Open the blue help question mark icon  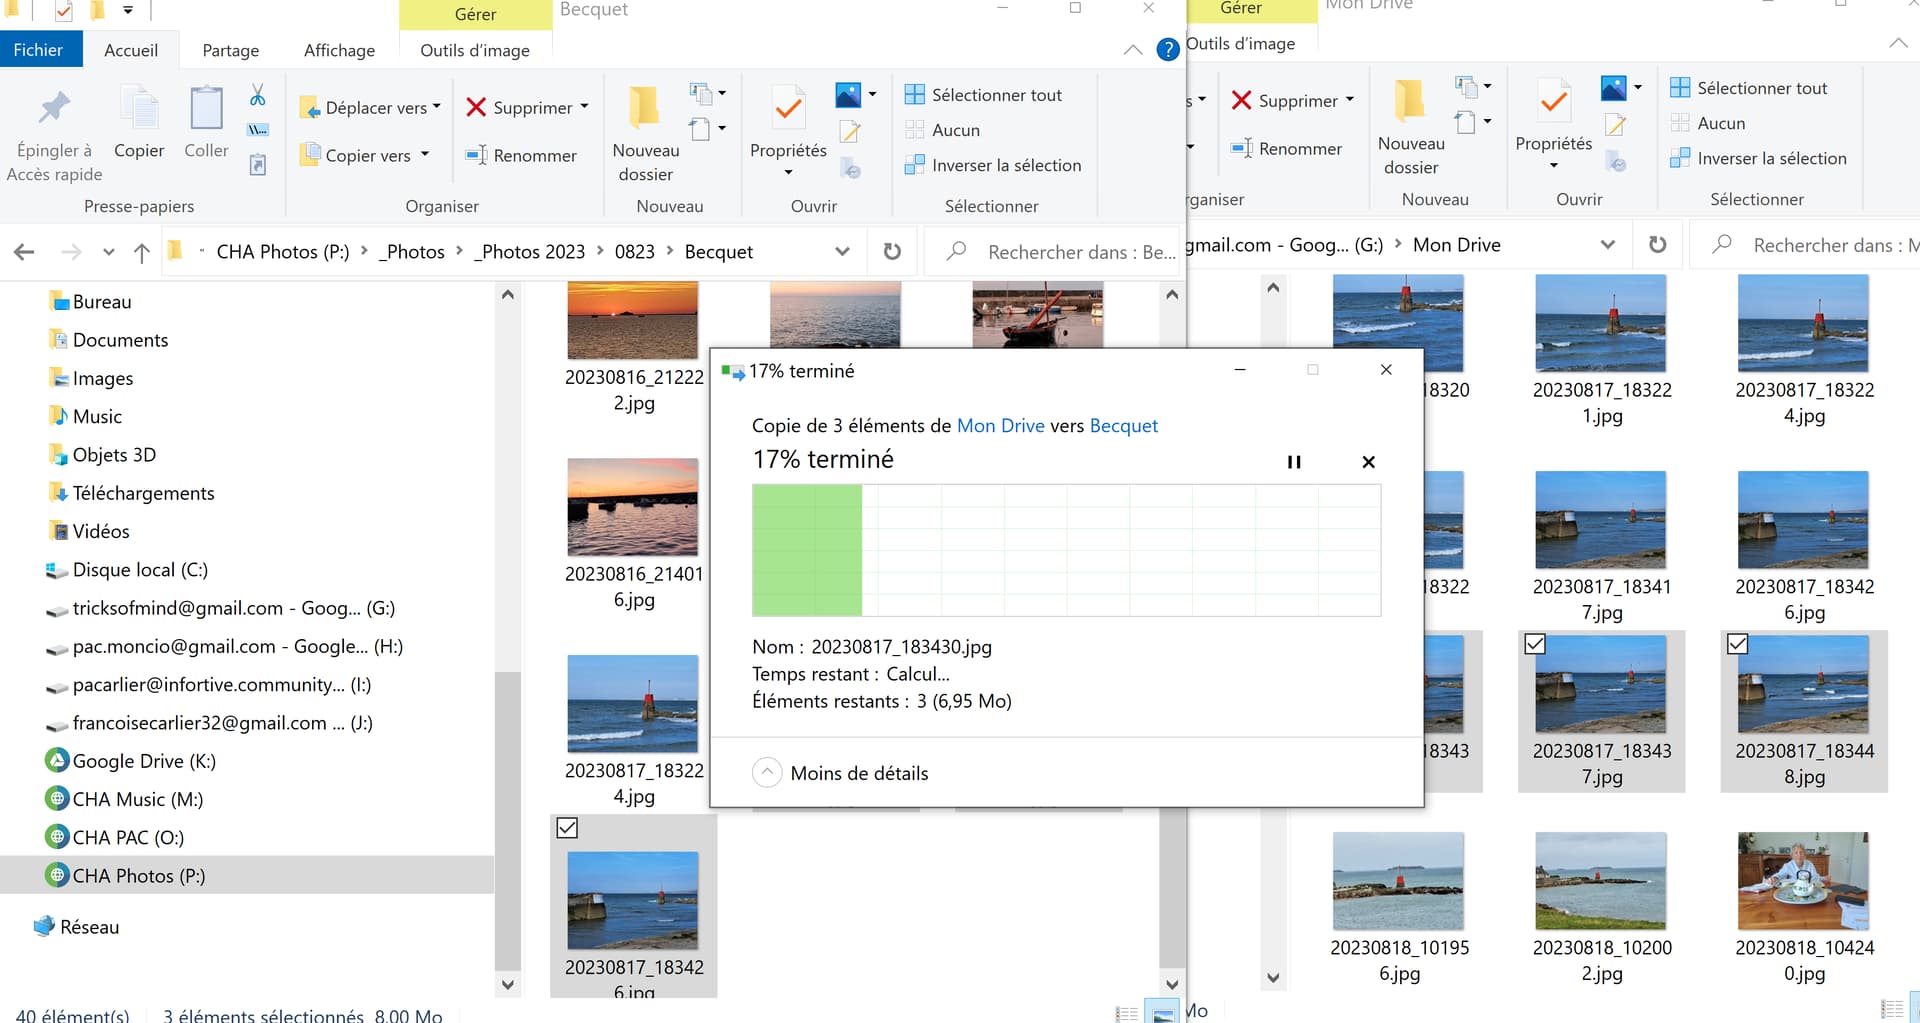coord(1167,49)
